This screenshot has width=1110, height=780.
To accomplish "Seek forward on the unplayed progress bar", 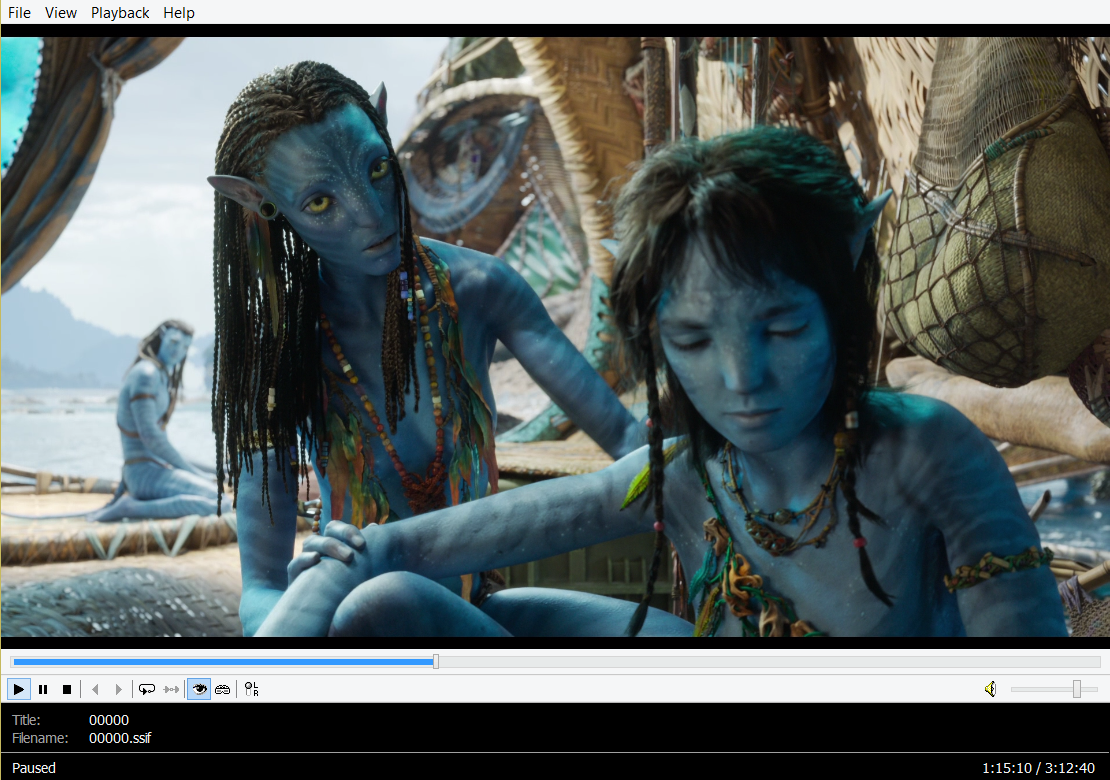I will [769, 662].
